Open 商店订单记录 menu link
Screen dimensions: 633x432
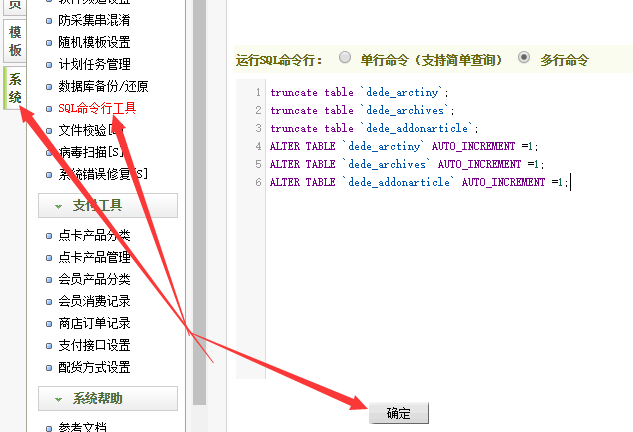[x=94, y=323]
